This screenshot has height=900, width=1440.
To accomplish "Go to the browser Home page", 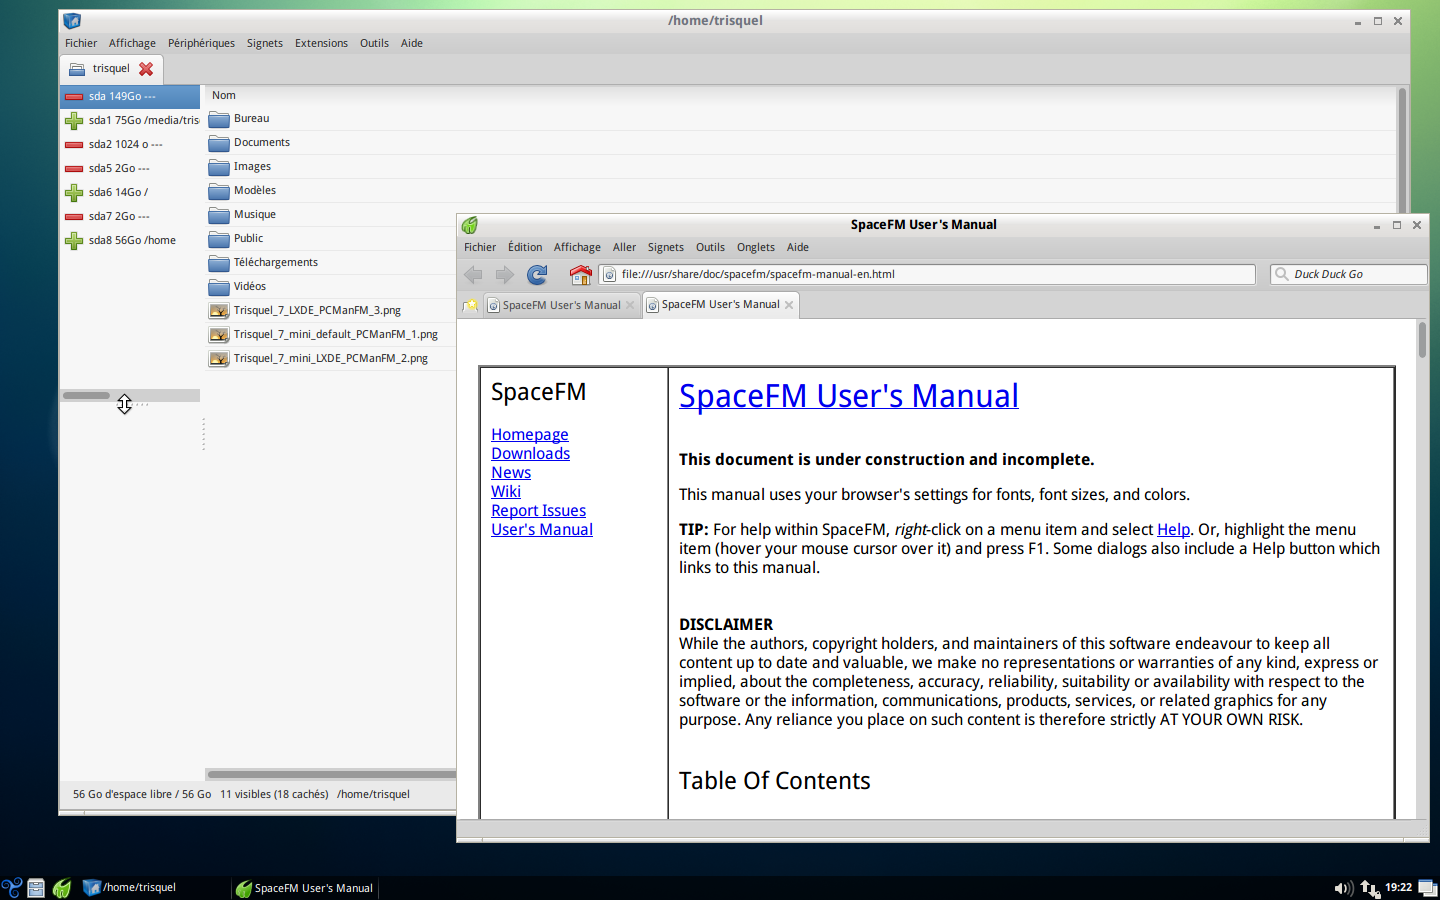I will (580, 274).
